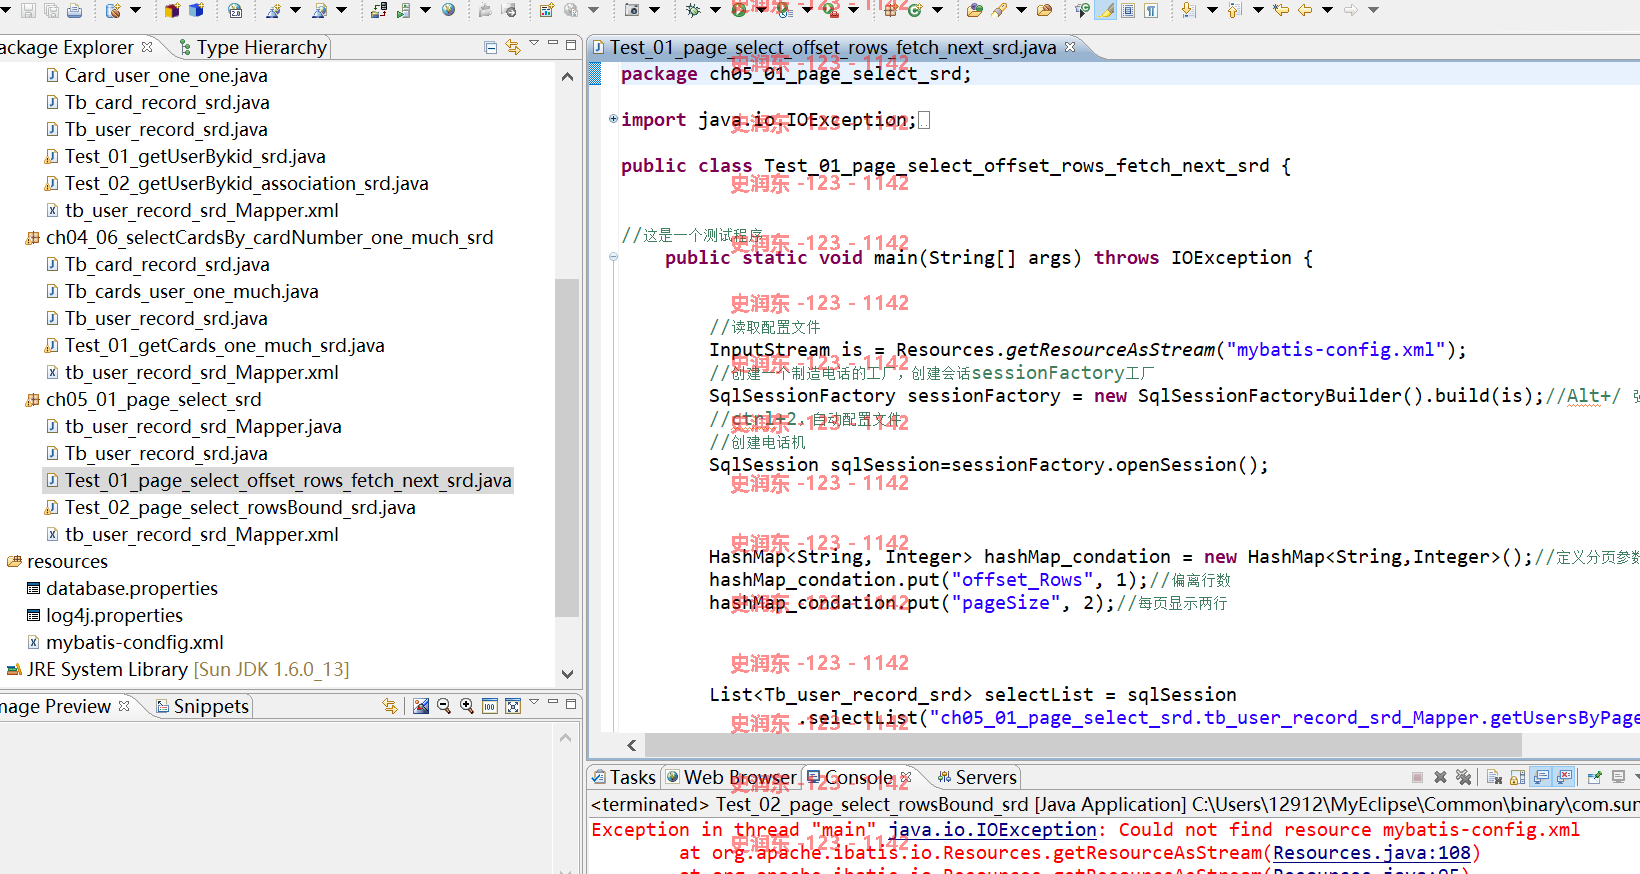Click Zoom Out in Image Preview panel
Image resolution: width=1640 pixels, height=874 pixels.
click(x=444, y=706)
